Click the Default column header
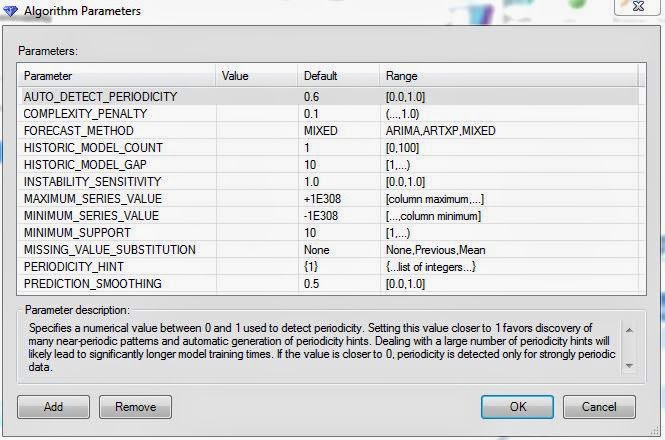The width and height of the screenshot is (665, 440). (x=339, y=76)
